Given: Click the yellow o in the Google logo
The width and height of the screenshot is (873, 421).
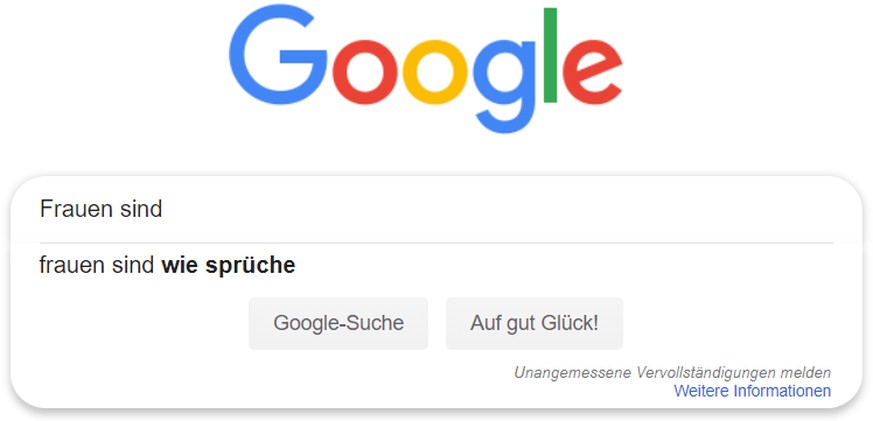Looking at the screenshot, I should pos(434,72).
